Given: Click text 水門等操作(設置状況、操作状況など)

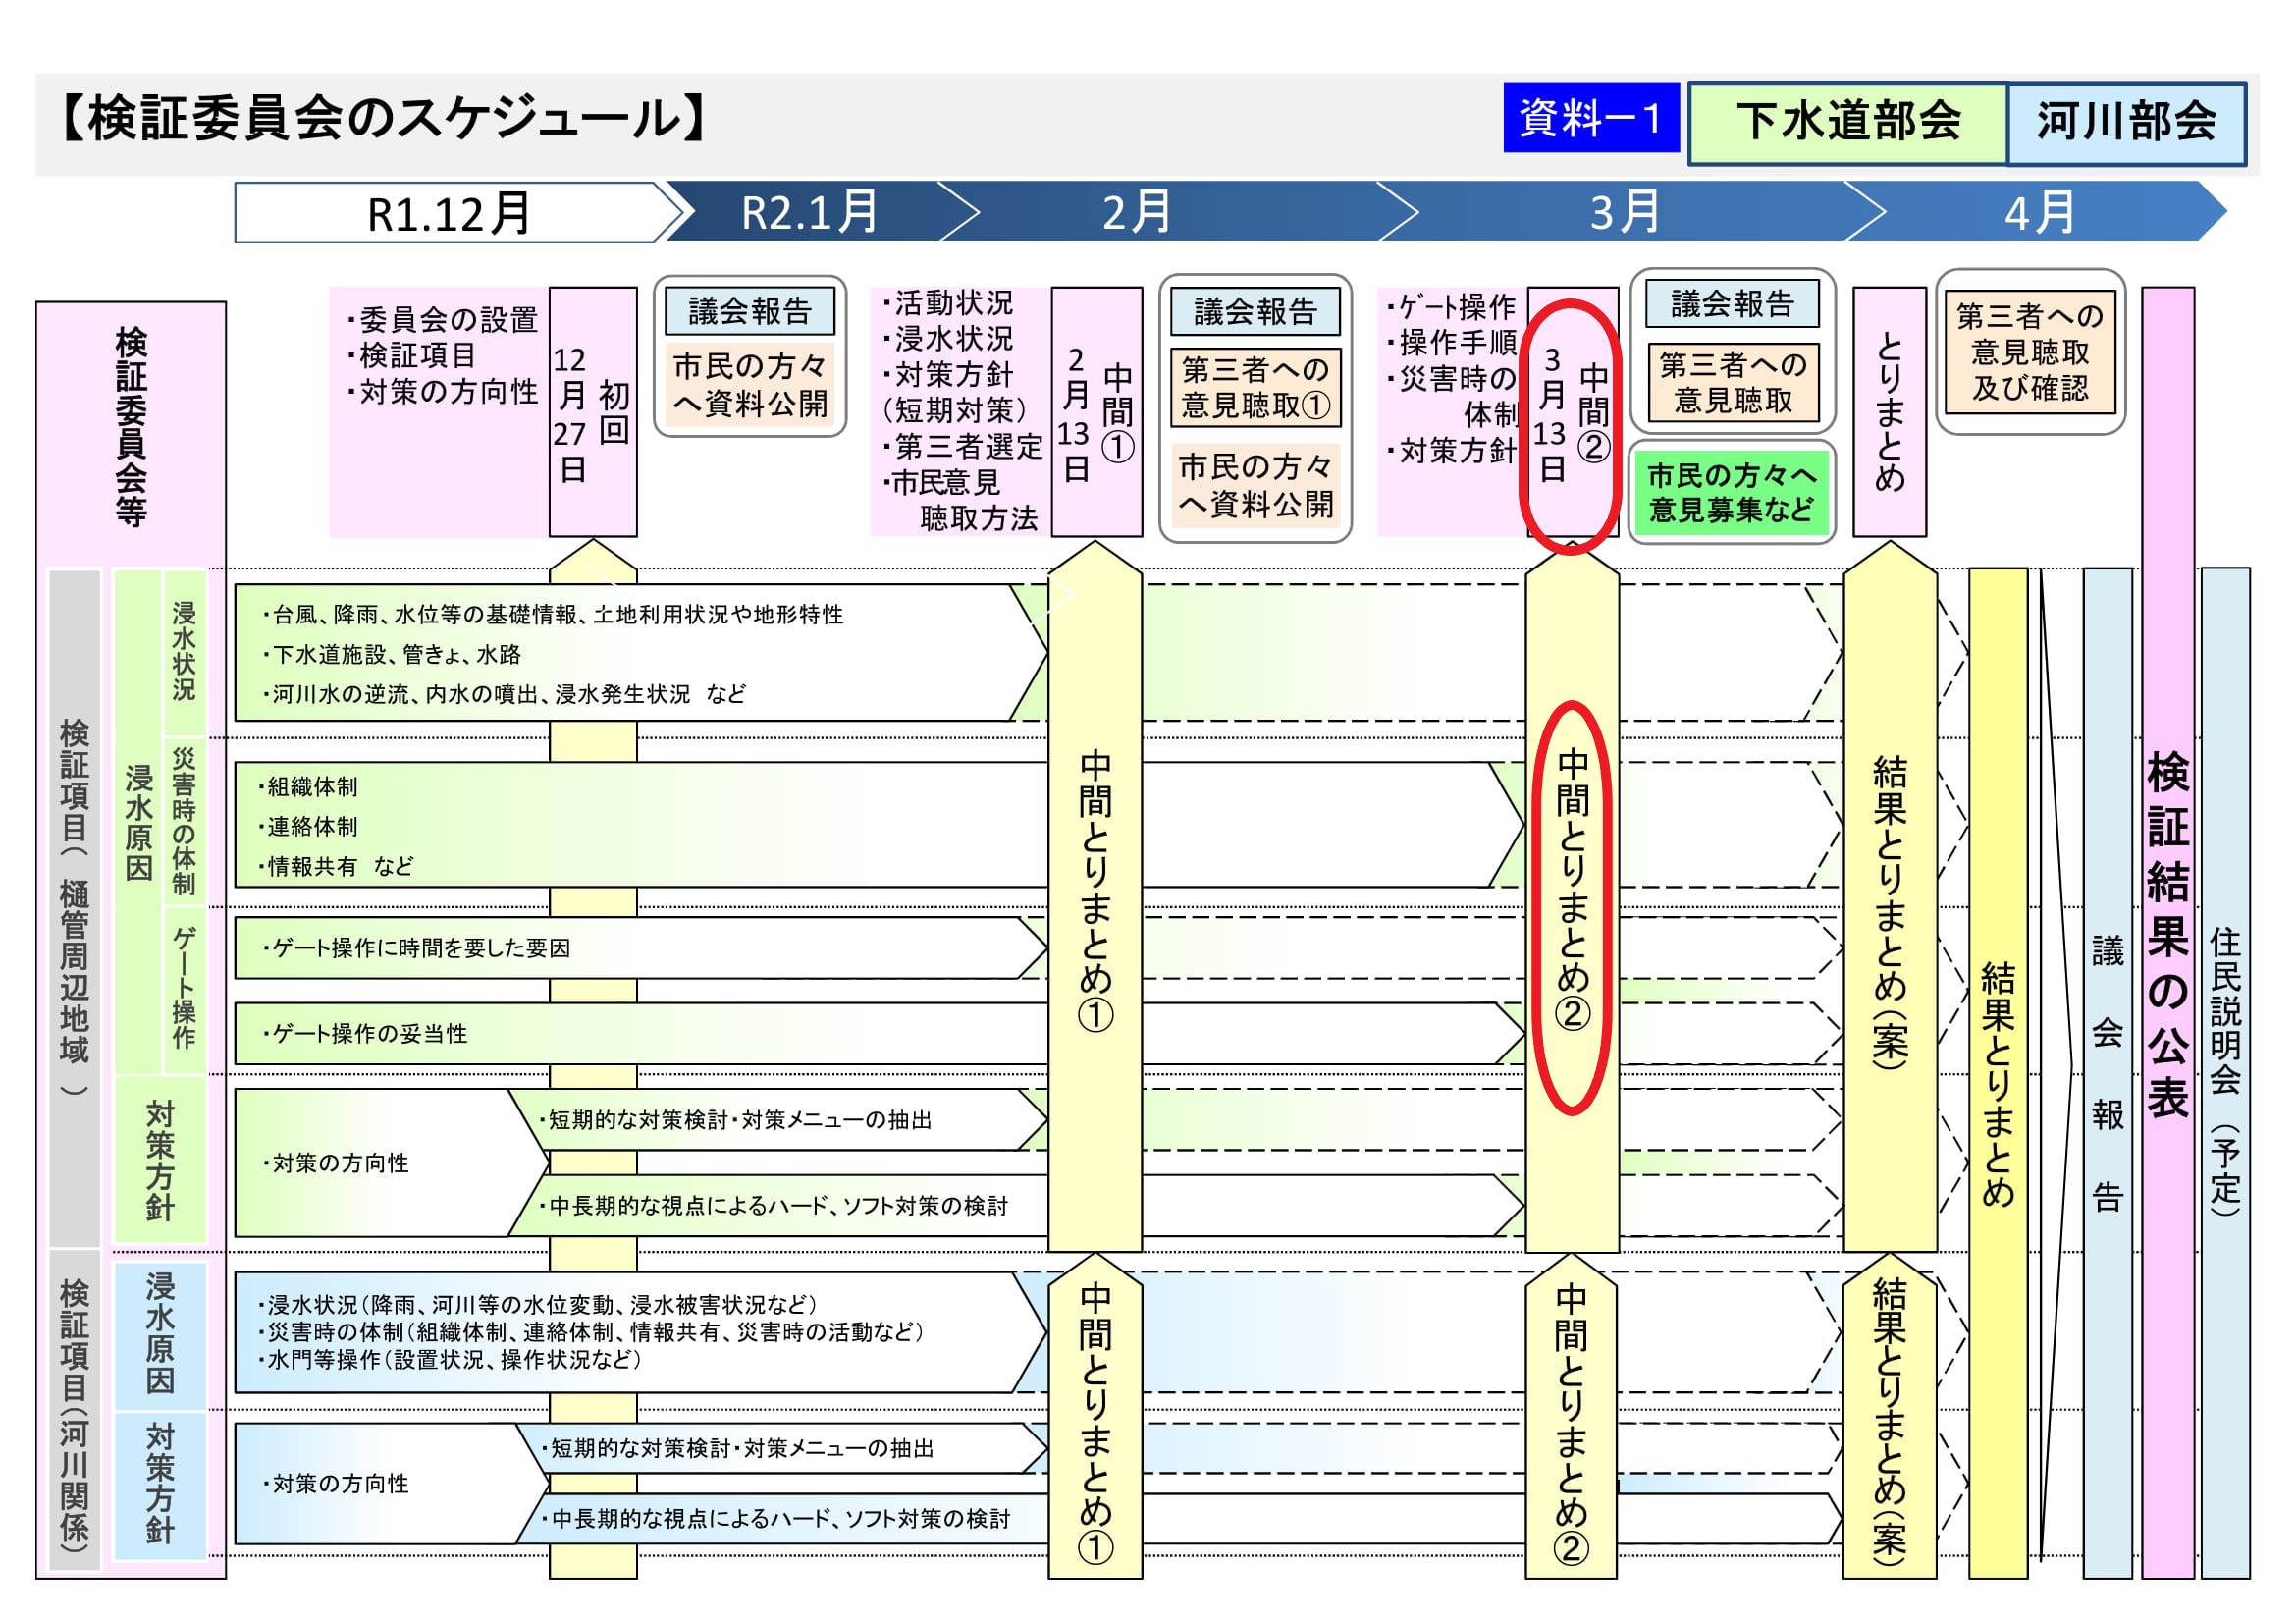Looking at the screenshot, I should click(x=449, y=1360).
